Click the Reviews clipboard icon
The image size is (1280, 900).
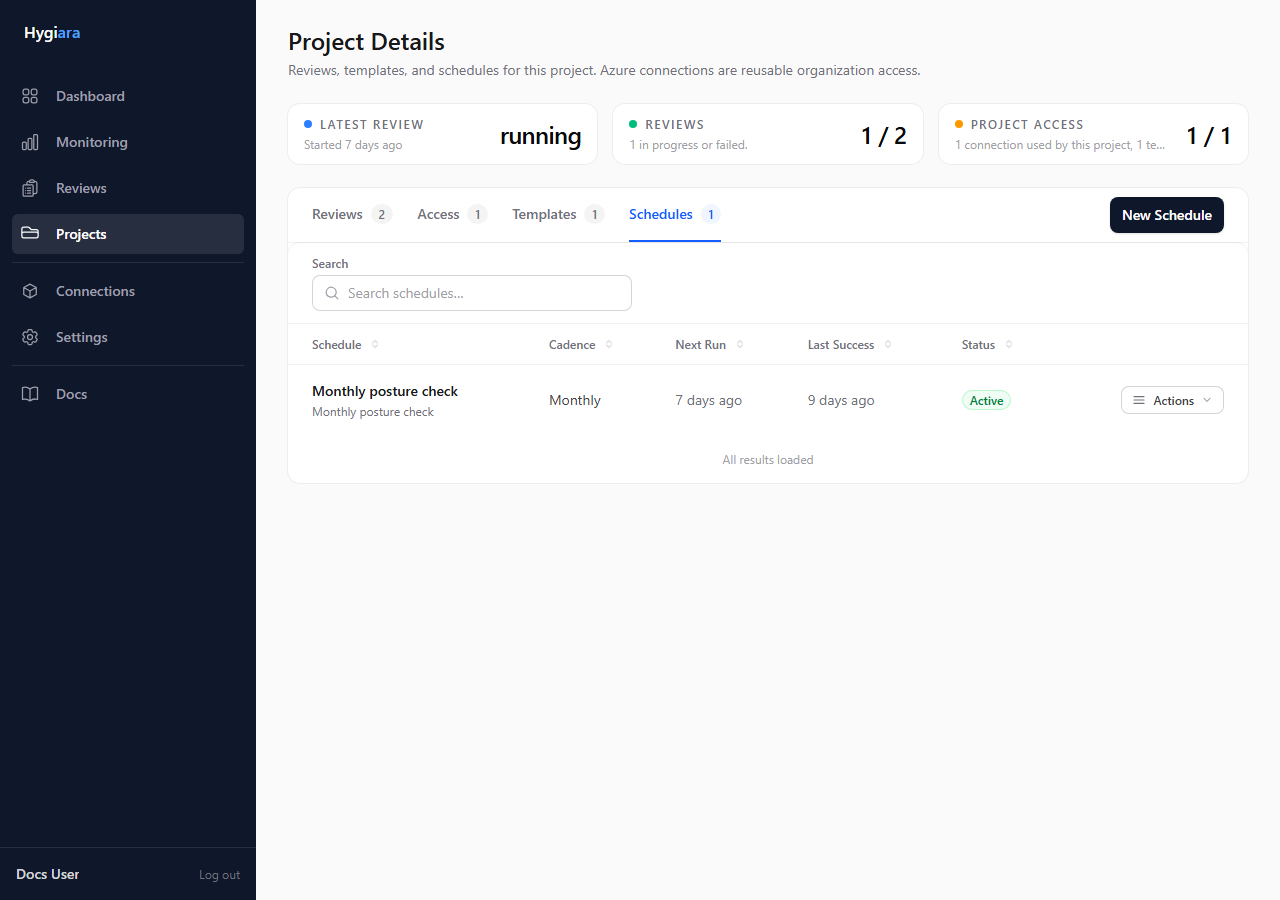click(x=30, y=188)
